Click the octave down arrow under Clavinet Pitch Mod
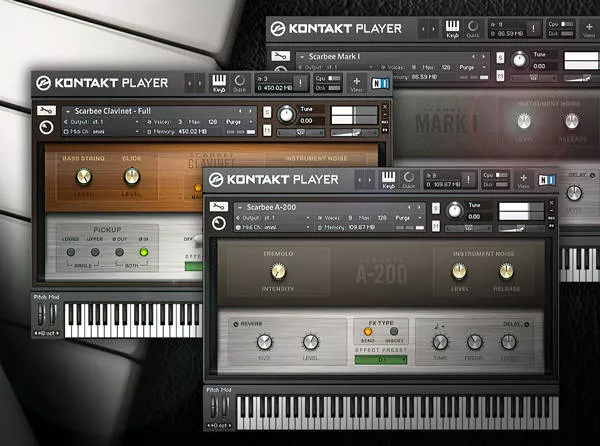Screen dimensions: 600x446 [x=36, y=333]
